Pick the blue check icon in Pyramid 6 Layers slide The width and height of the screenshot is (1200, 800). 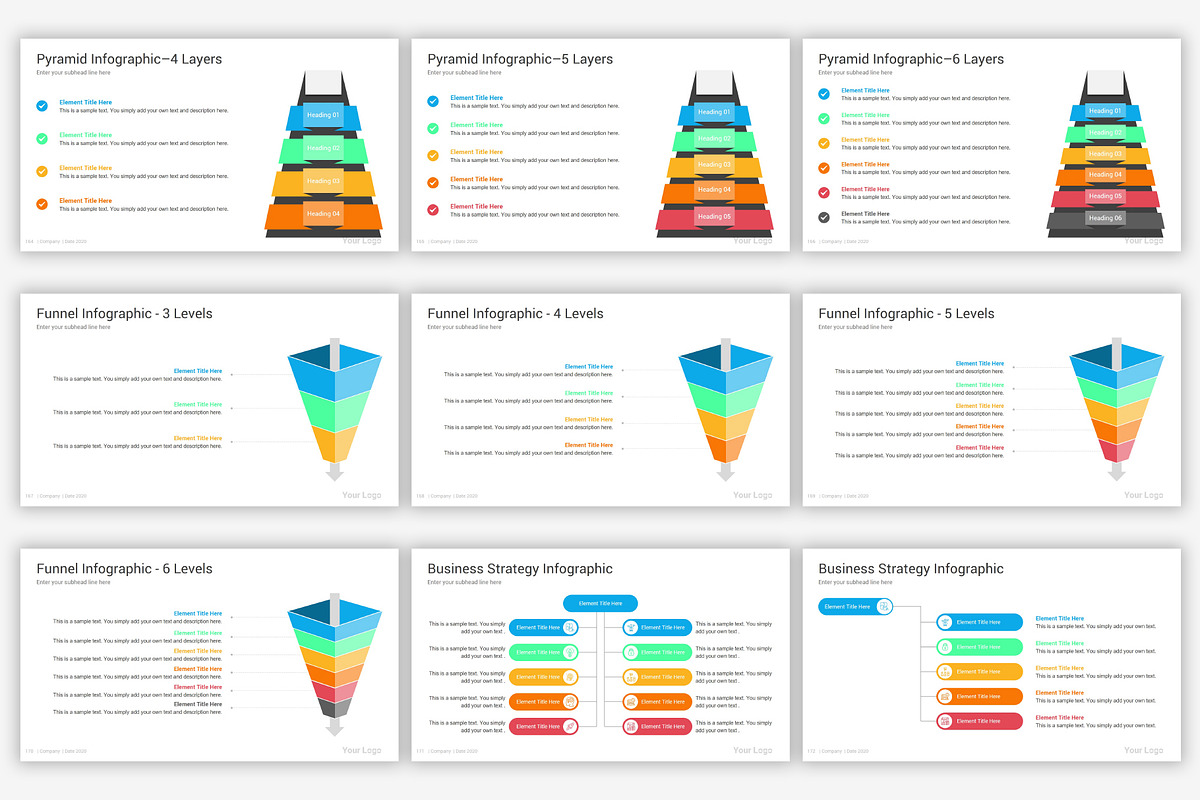tap(824, 94)
